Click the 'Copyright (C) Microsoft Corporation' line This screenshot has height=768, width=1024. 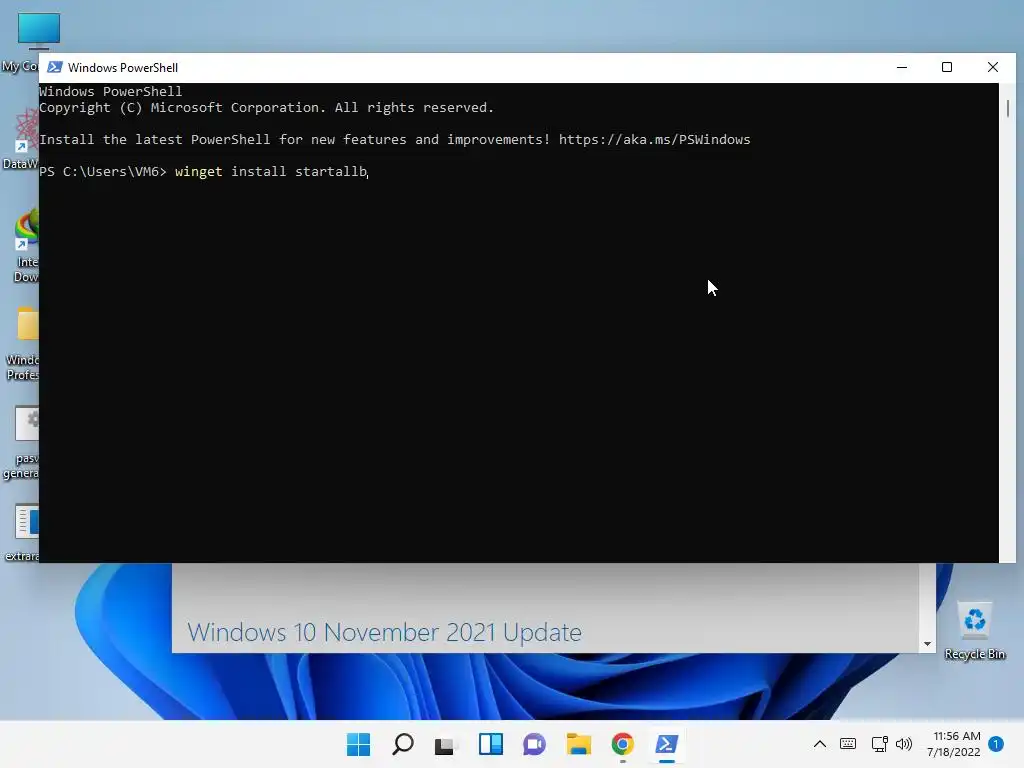pos(266,108)
